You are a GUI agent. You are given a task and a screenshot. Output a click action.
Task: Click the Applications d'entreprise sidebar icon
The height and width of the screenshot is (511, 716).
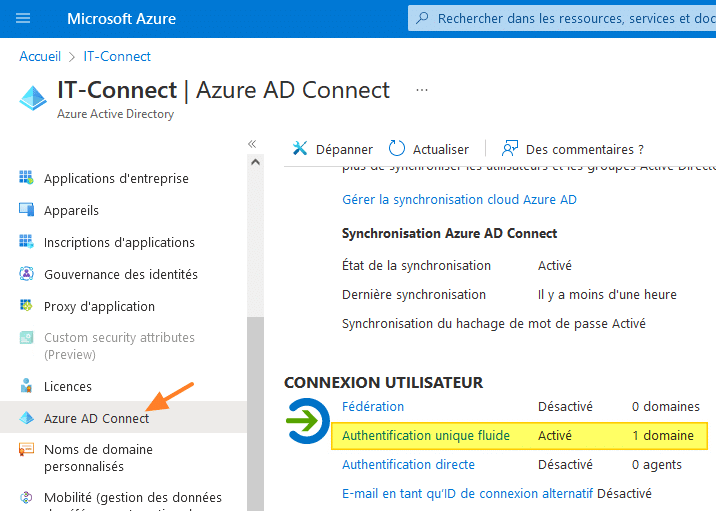click(x=26, y=178)
